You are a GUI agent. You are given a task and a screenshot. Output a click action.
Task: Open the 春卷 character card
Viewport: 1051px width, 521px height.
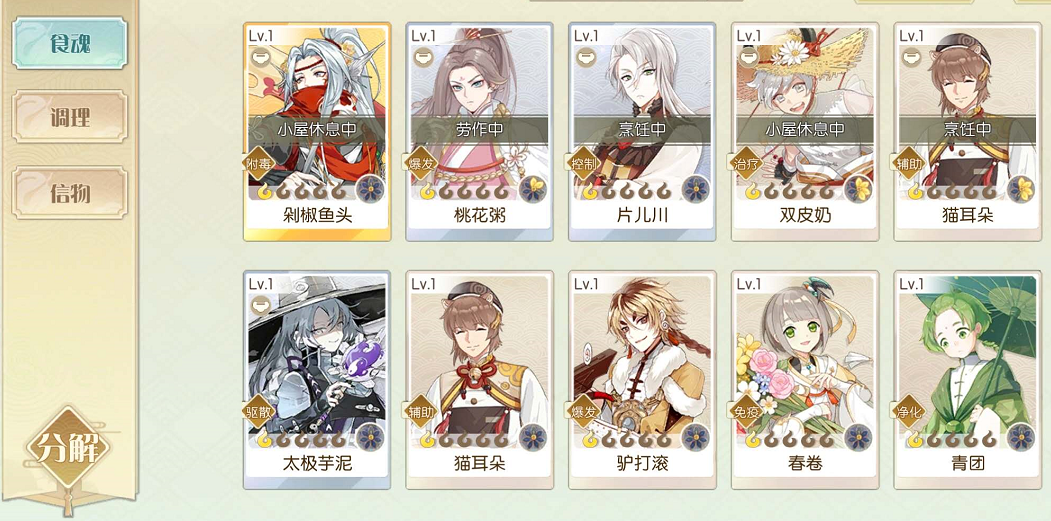click(805, 380)
